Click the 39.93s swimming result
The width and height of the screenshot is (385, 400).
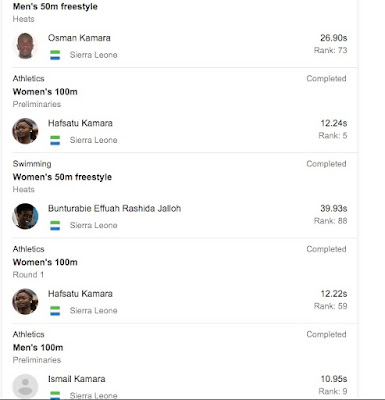[x=334, y=208]
